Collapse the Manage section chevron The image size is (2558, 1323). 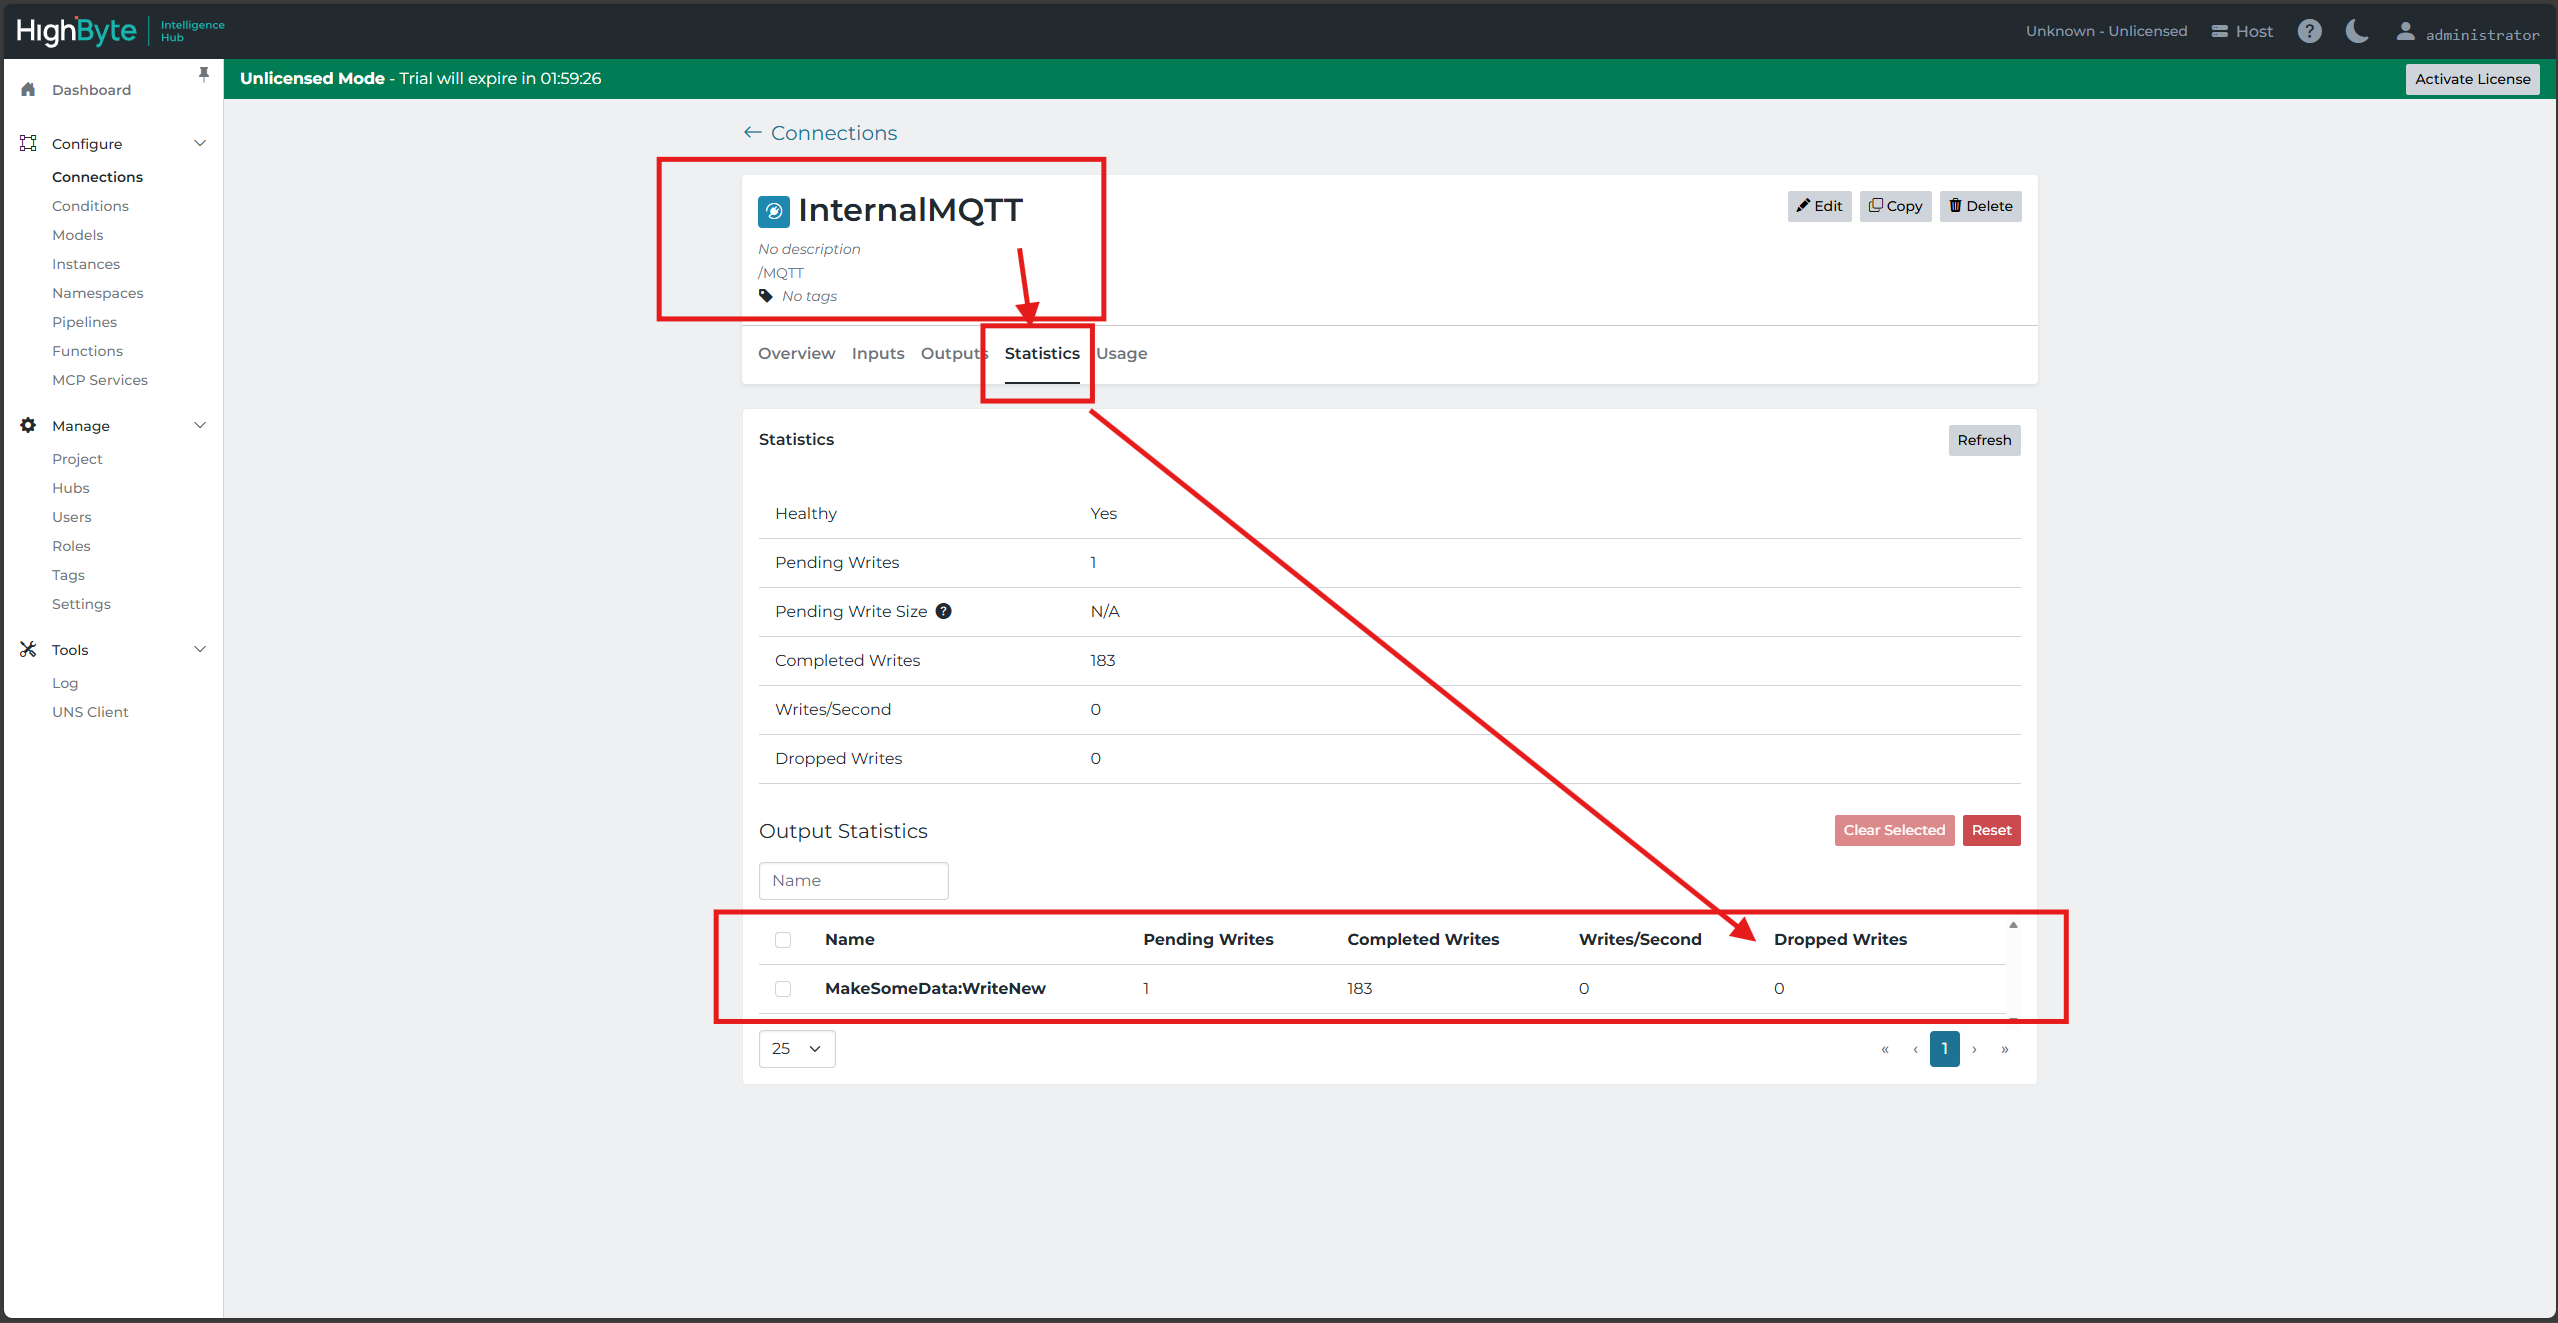pyautogui.click(x=200, y=425)
